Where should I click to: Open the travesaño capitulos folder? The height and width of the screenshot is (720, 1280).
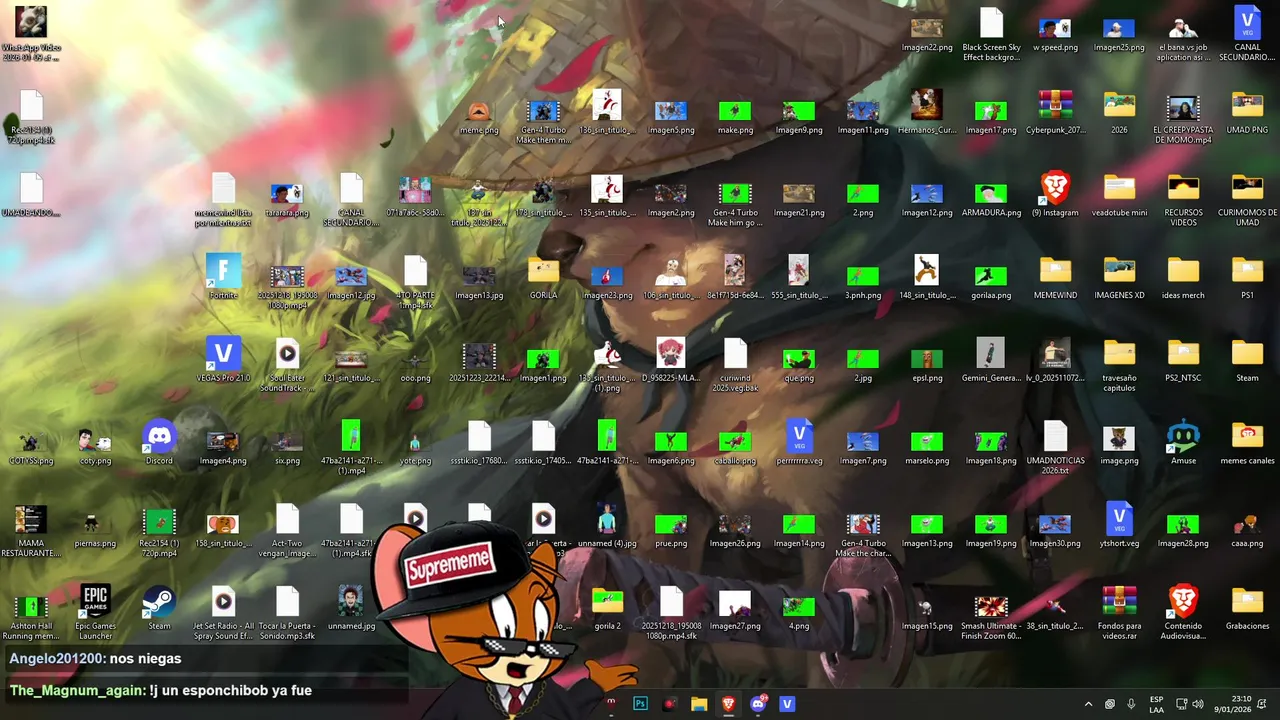click(1119, 365)
